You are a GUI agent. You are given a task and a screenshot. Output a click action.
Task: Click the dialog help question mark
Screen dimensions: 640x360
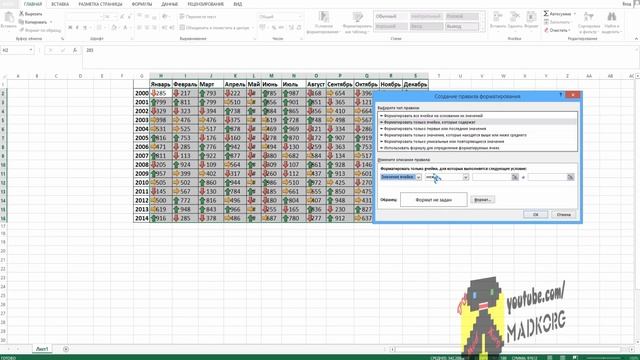560,95
